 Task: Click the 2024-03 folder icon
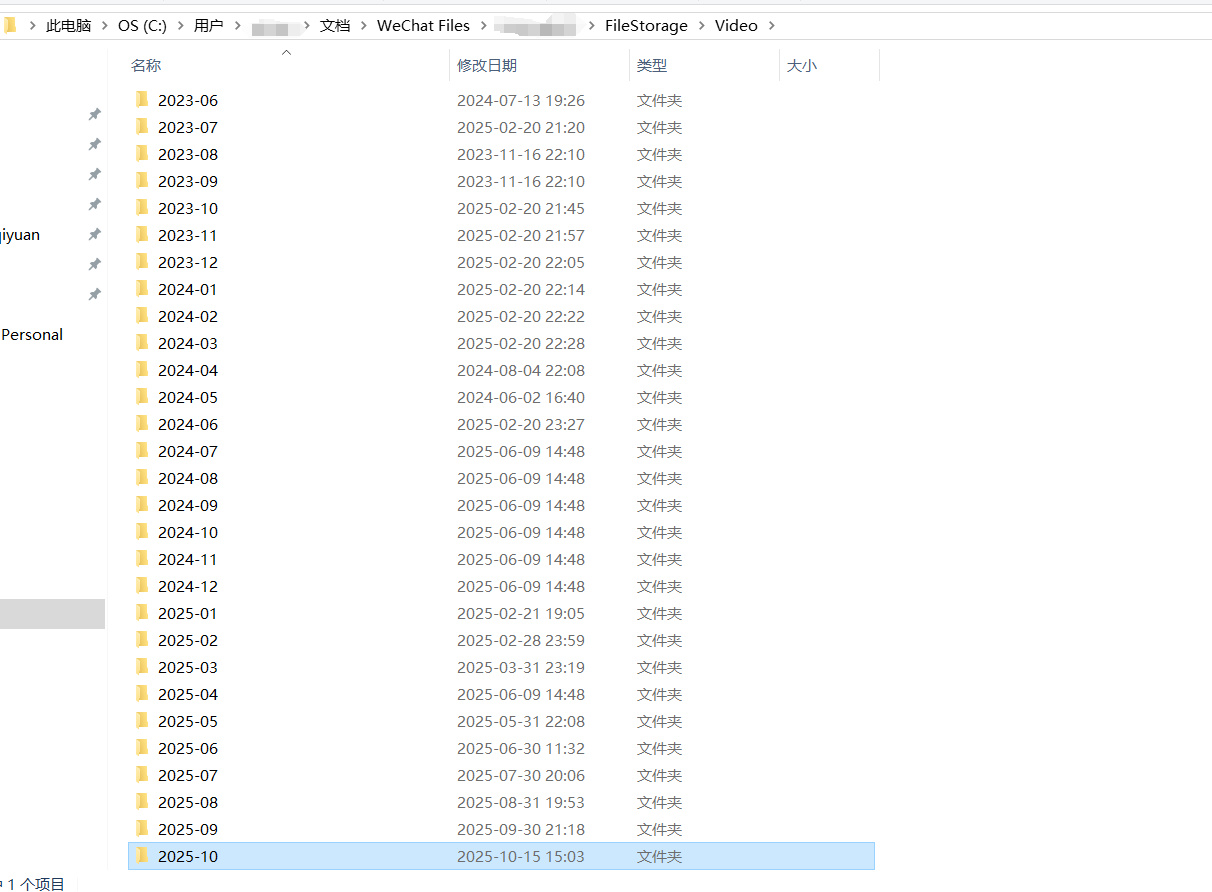pos(142,342)
